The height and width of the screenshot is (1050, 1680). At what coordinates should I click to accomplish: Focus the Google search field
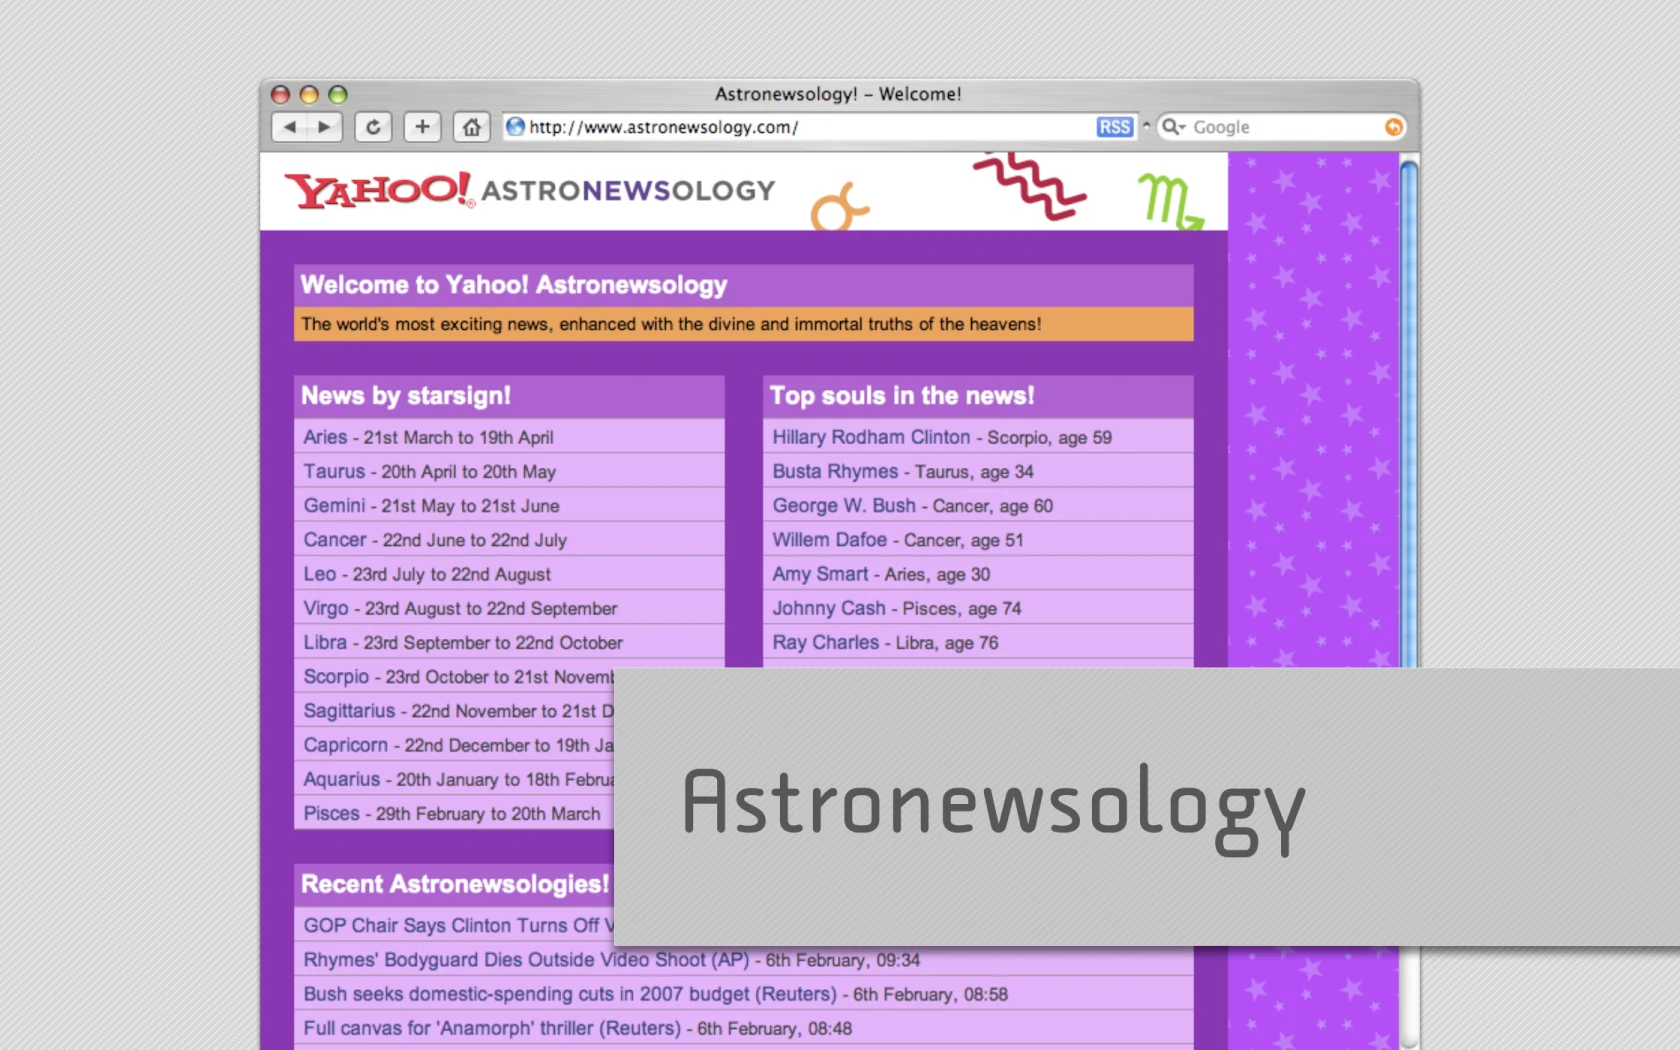[x=1280, y=127]
